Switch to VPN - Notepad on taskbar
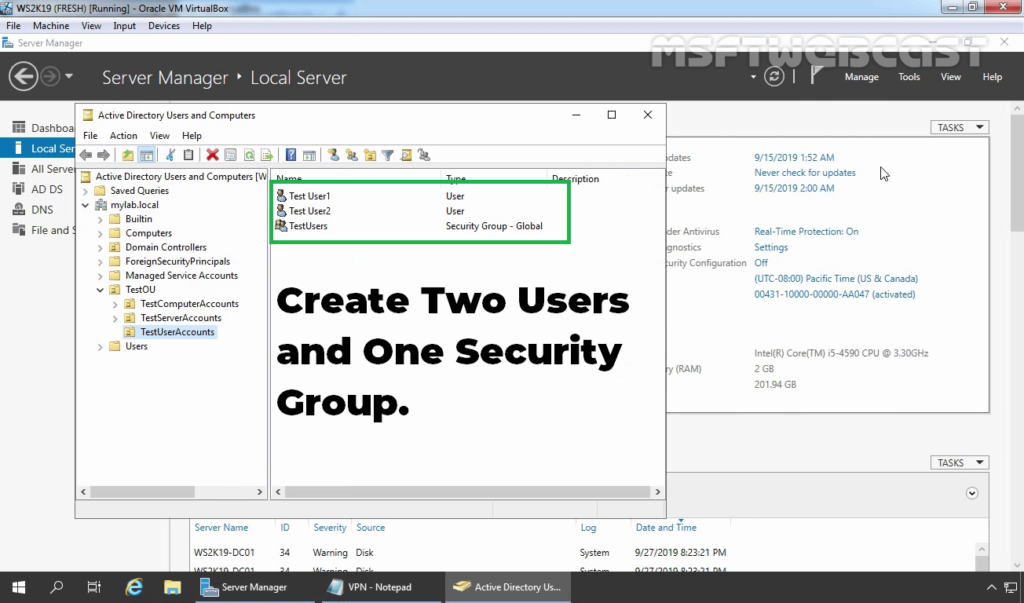The image size is (1024, 603). (x=379, y=587)
